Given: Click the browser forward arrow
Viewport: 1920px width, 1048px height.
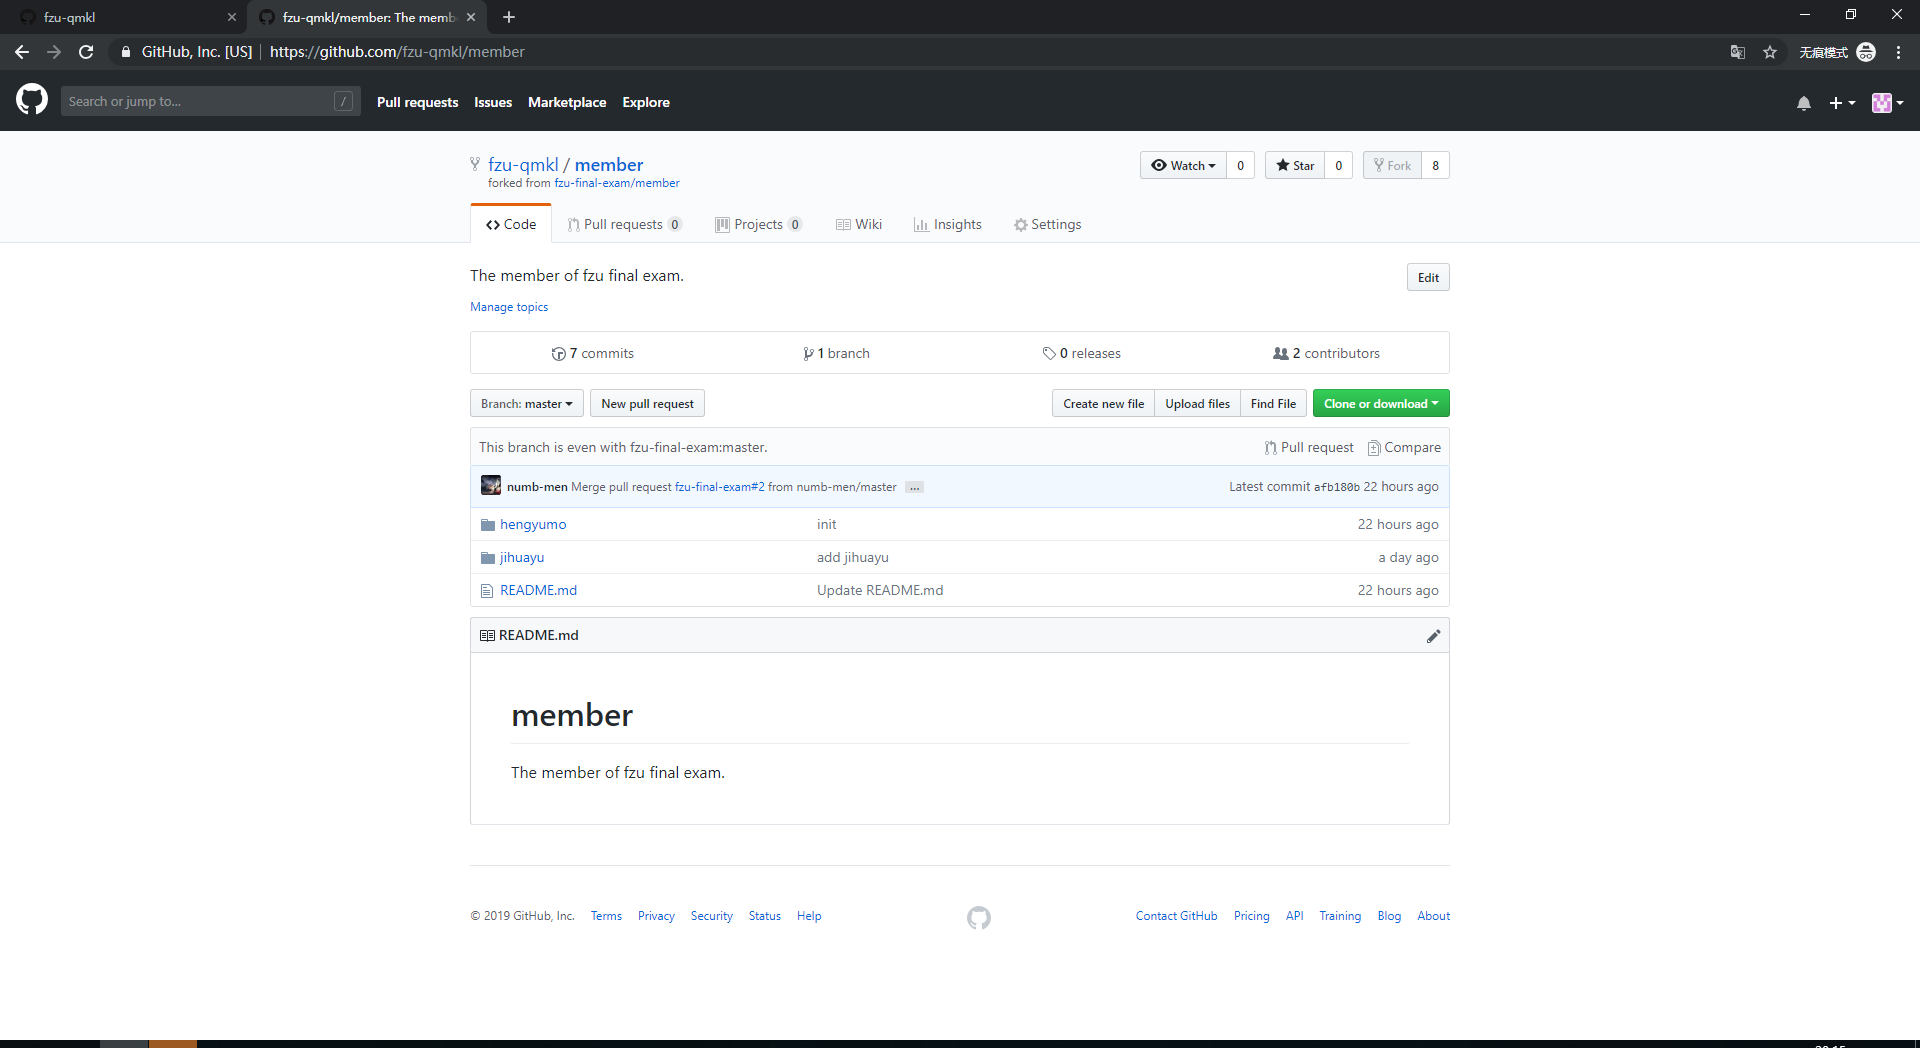Looking at the screenshot, I should pos(54,52).
